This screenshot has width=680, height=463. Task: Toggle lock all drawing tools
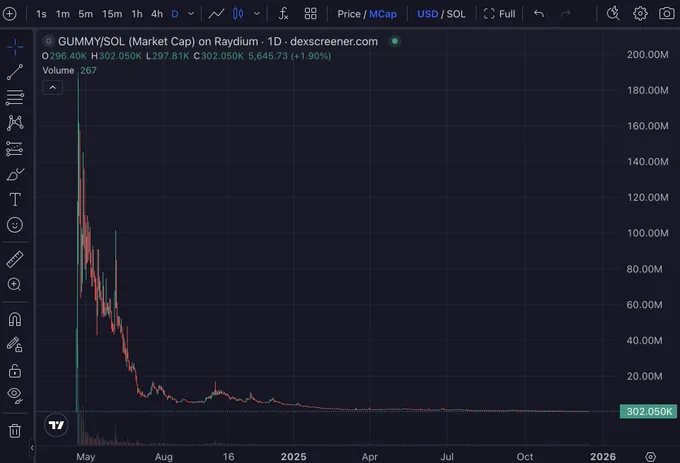point(15,371)
